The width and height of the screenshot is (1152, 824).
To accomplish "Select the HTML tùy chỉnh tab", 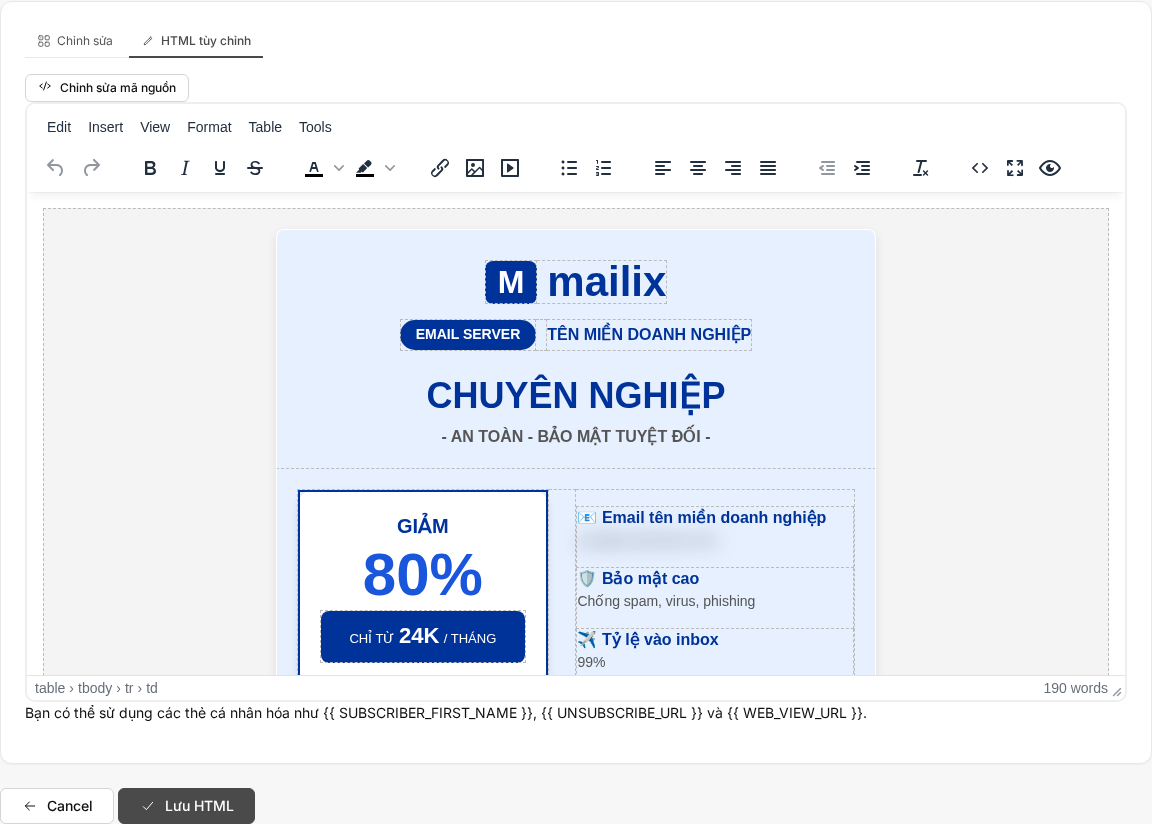I will point(196,41).
